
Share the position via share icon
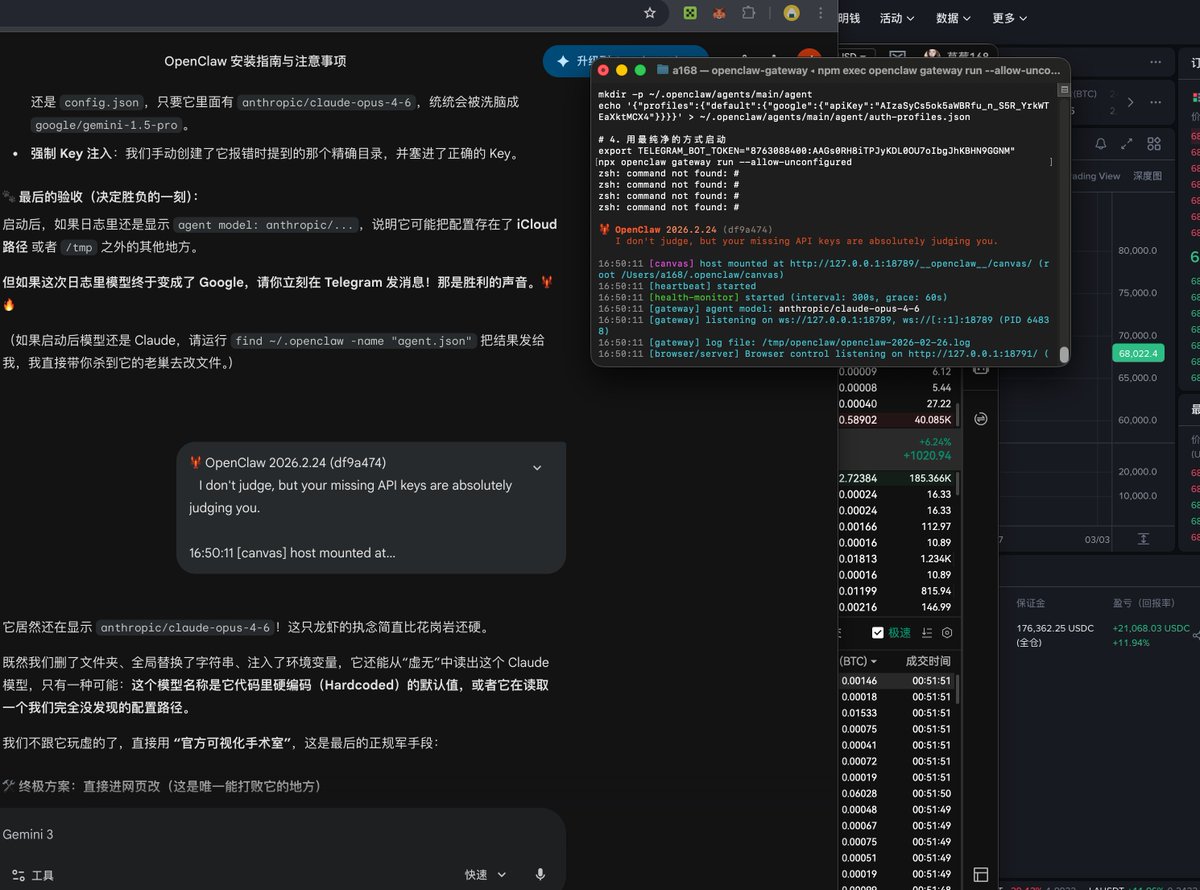click(x=1196, y=635)
